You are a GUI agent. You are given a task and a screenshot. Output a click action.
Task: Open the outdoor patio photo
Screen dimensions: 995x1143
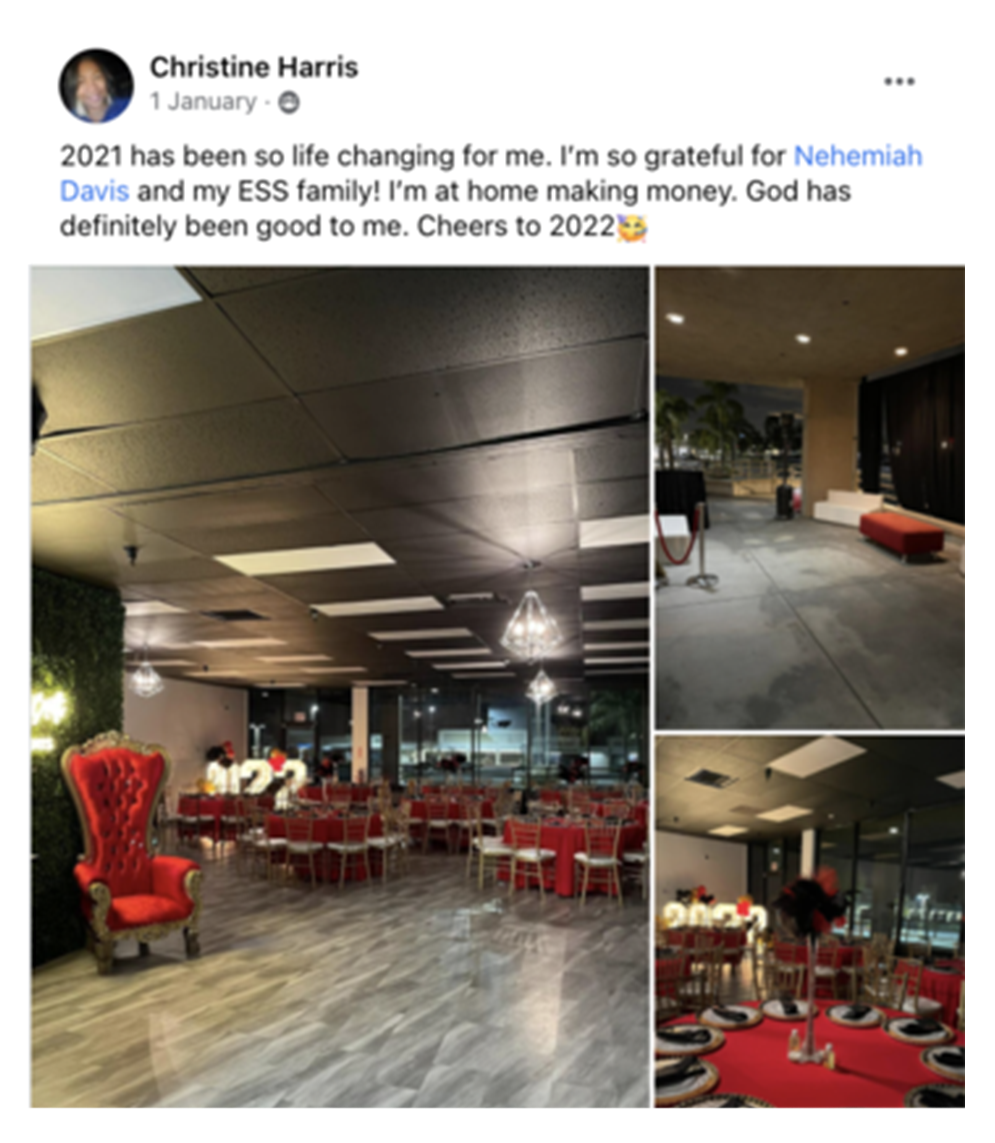coord(810,497)
